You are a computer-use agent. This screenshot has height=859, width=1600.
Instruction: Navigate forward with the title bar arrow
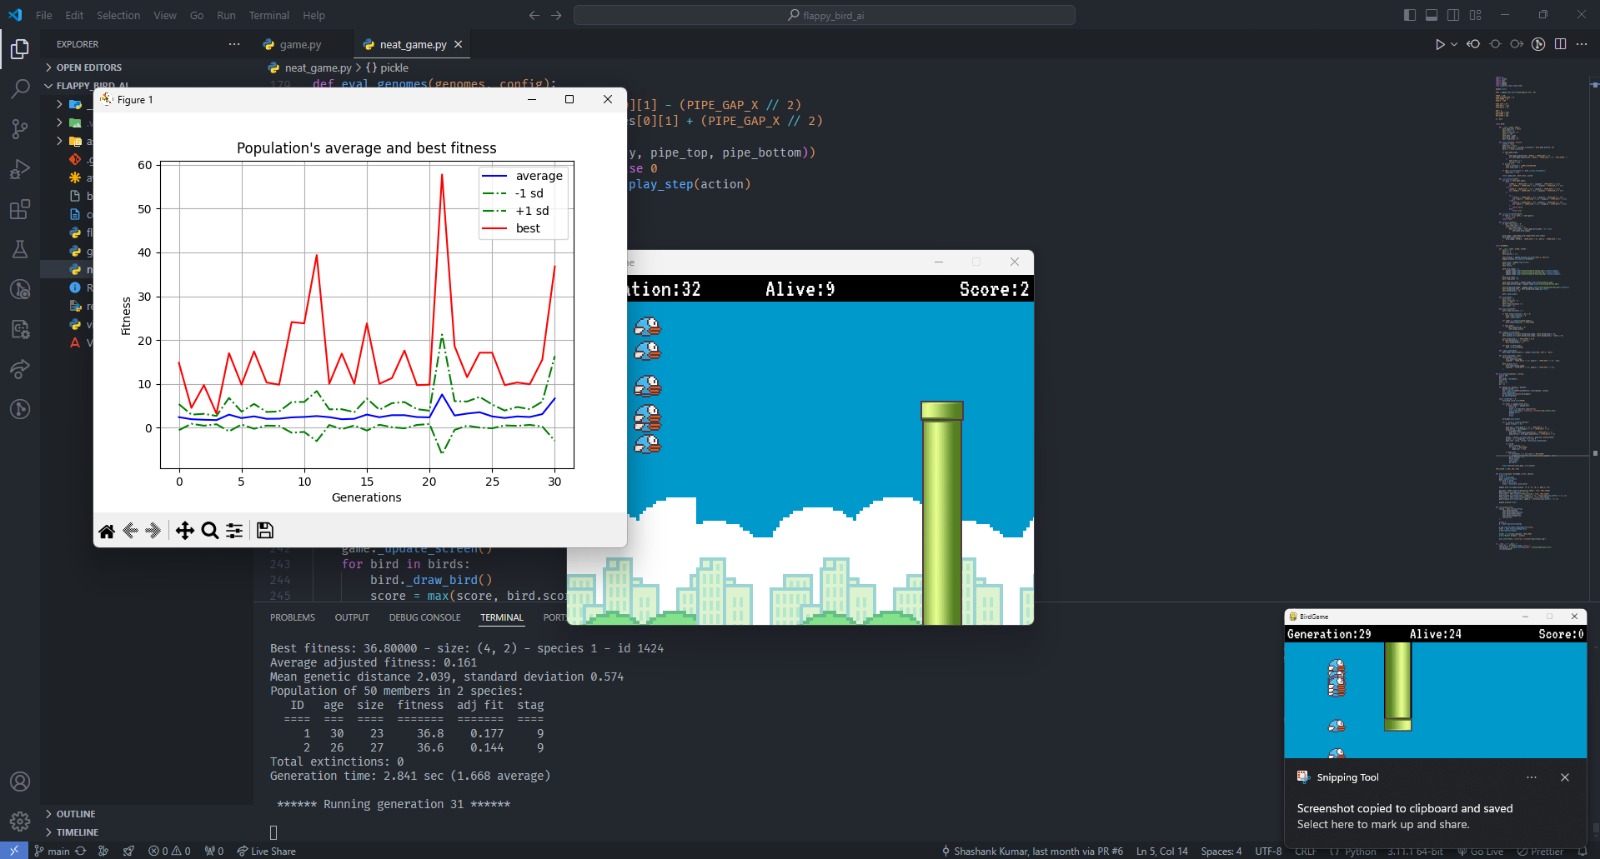coord(556,15)
